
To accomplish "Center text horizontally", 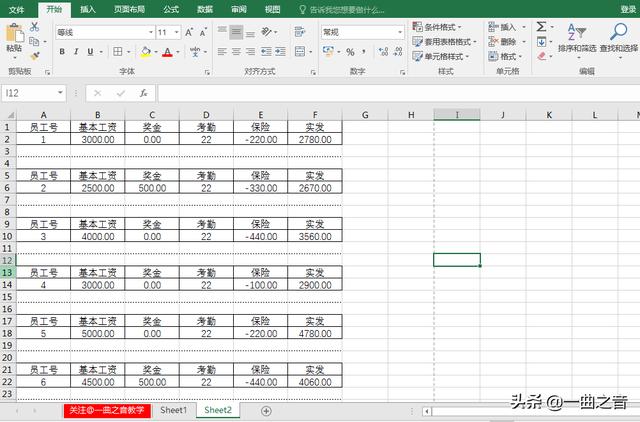I will click(x=236, y=52).
